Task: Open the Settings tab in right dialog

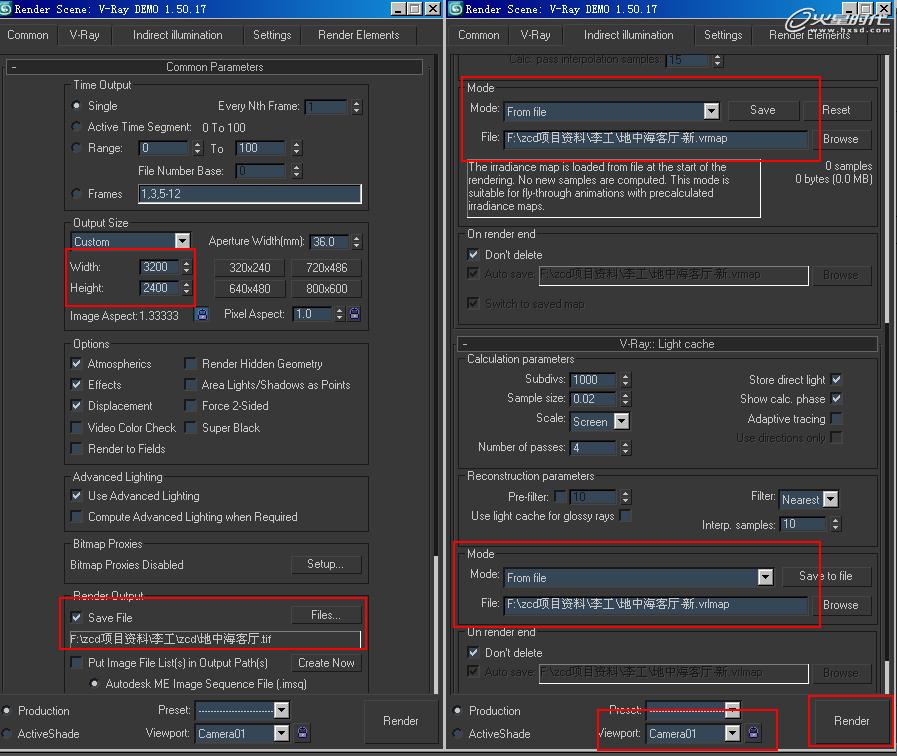Action: pos(722,35)
